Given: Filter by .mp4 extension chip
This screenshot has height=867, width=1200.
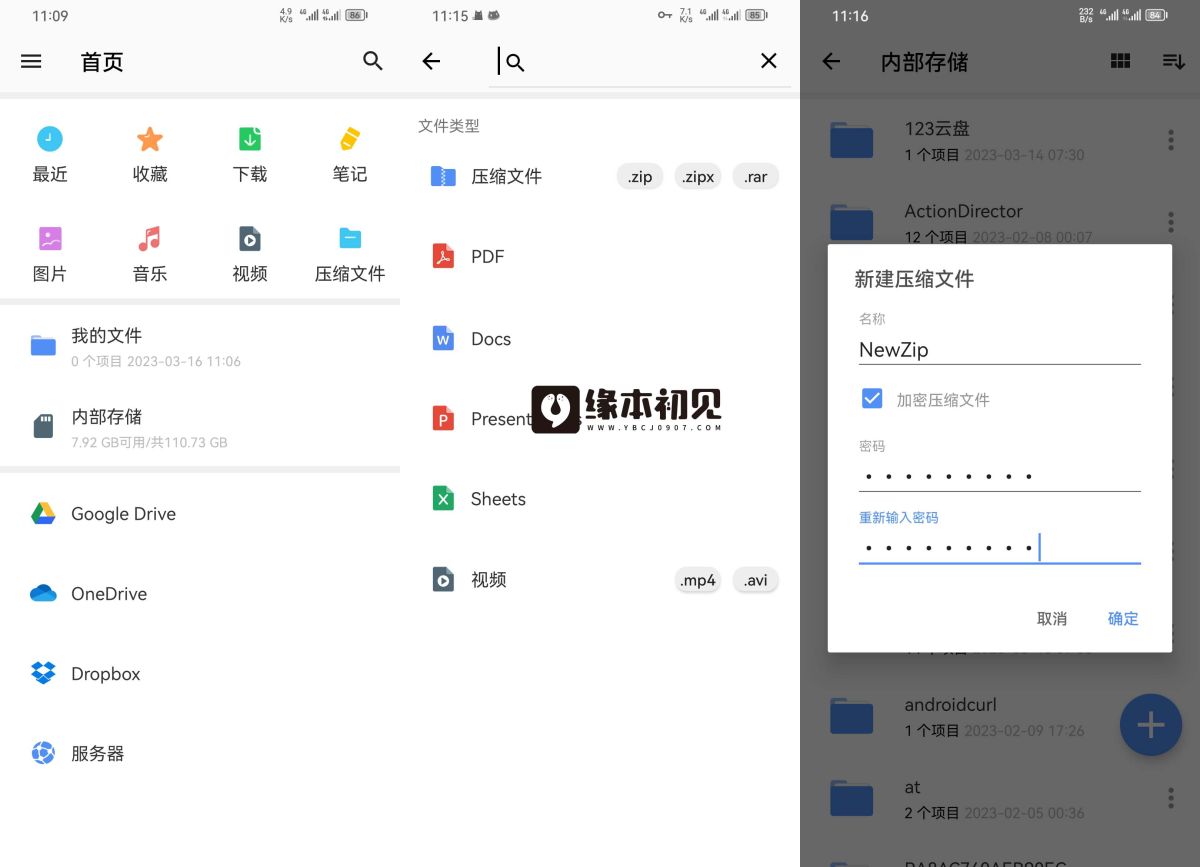Looking at the screenshot, I should click(698, 580).
